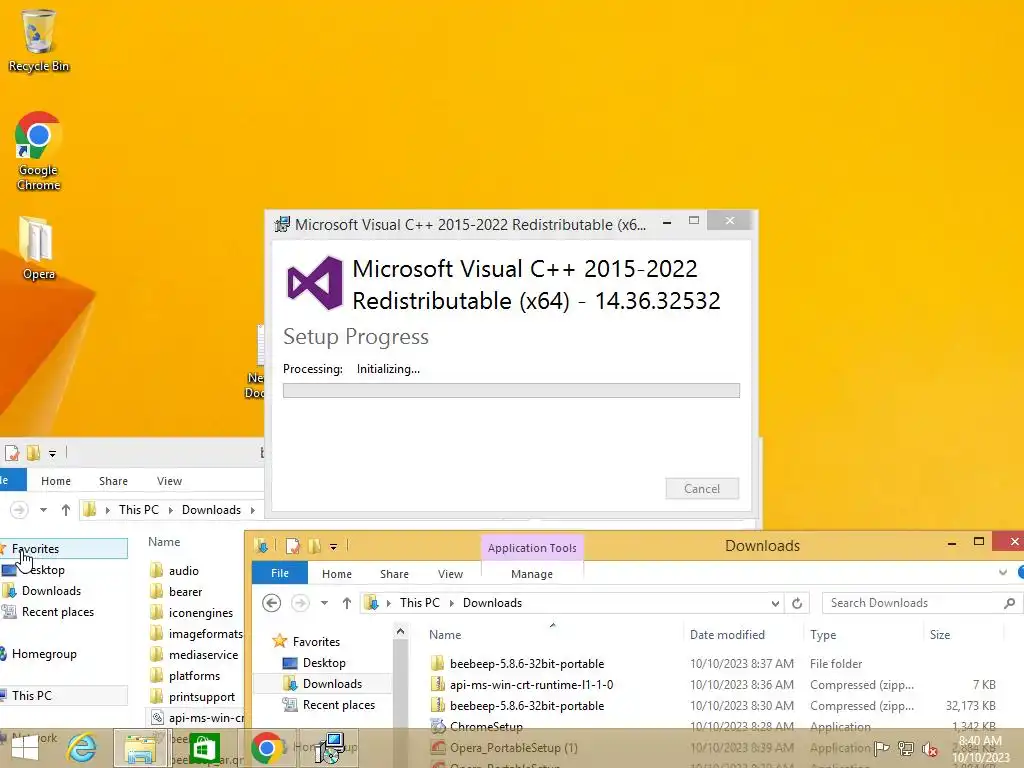Select the bearer folder
The width and height of the screenshot is (1024, 768).
185,591
